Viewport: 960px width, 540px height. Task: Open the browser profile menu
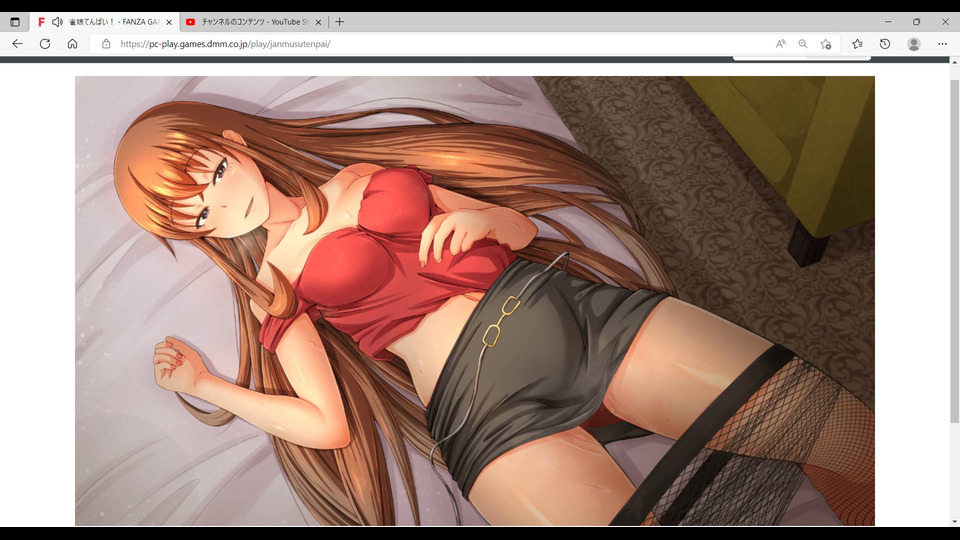coord(914,44)
